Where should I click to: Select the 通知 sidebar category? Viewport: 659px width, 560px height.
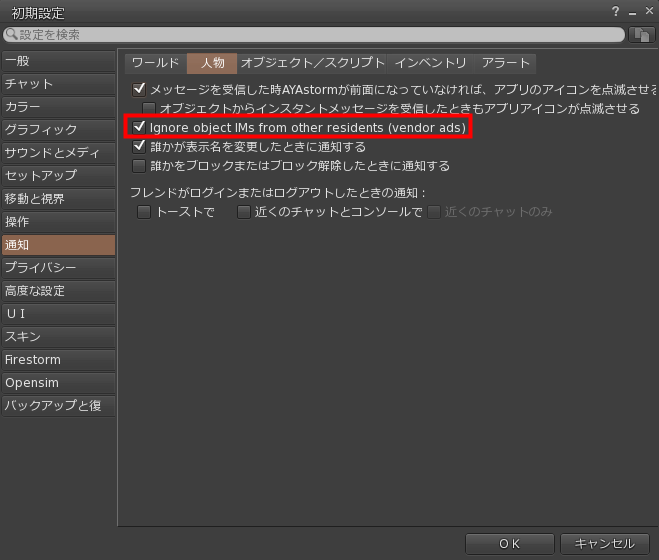(x=58, y=245)
